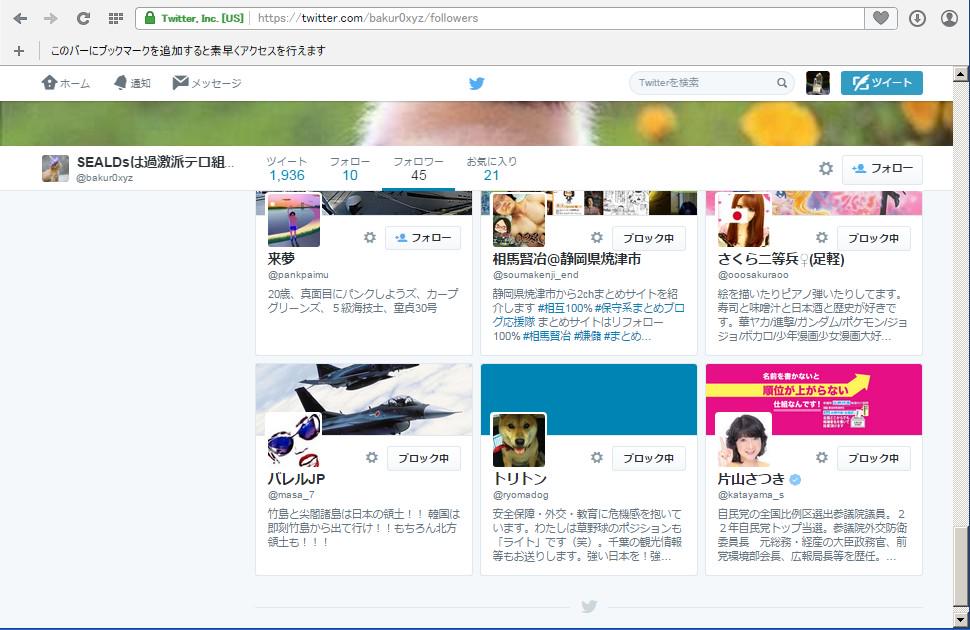Open gear menu on バレルJP card
Image resolution: width=970 pixels, height=630 pixels.
pyautogui.click(x=371, y=457)
